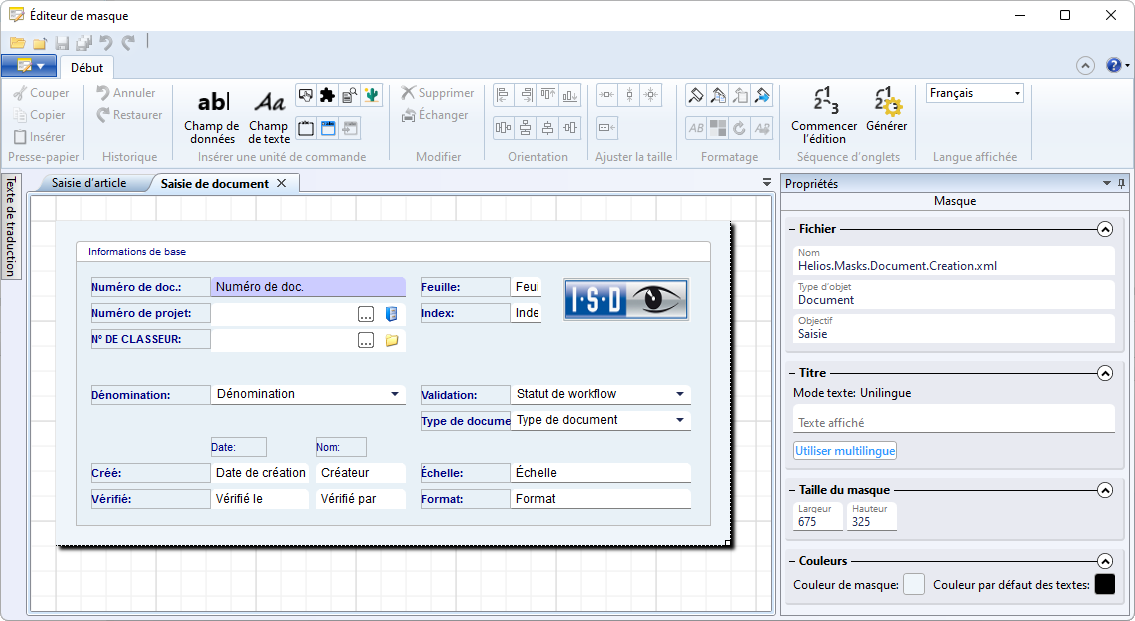The image size is (1135, 621).
Task: Open the Statut de workflow dropdown
Action: [x=680, y=394]
